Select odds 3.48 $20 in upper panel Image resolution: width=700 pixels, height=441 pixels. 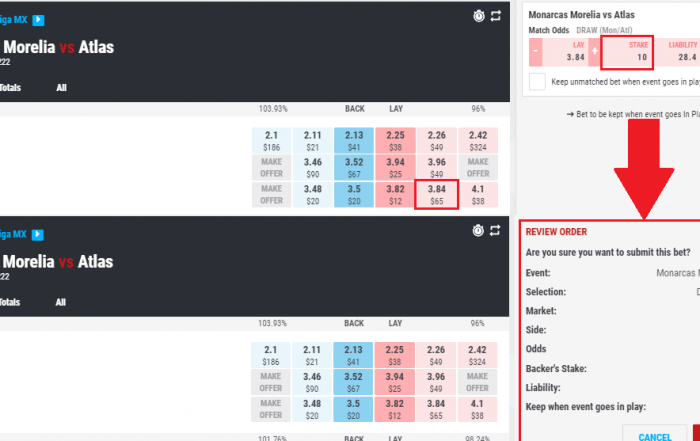[x=312, y=195]
